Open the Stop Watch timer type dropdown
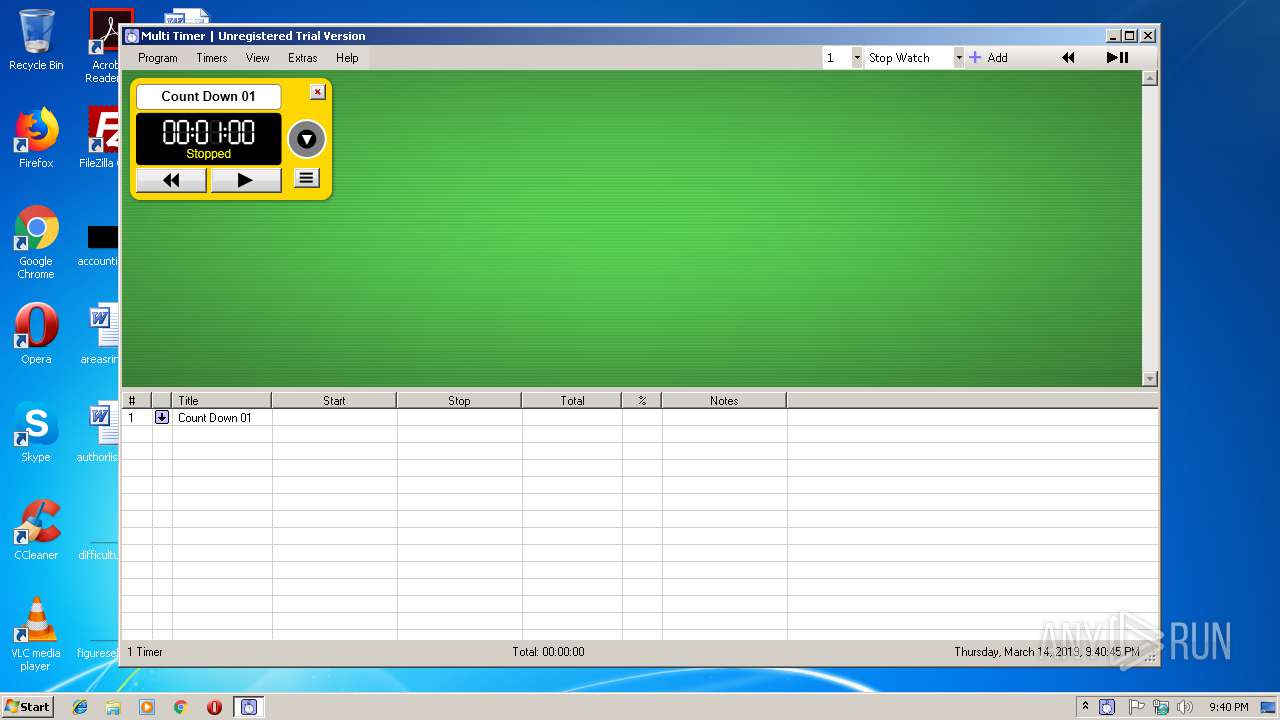 [x=958, y=58]
